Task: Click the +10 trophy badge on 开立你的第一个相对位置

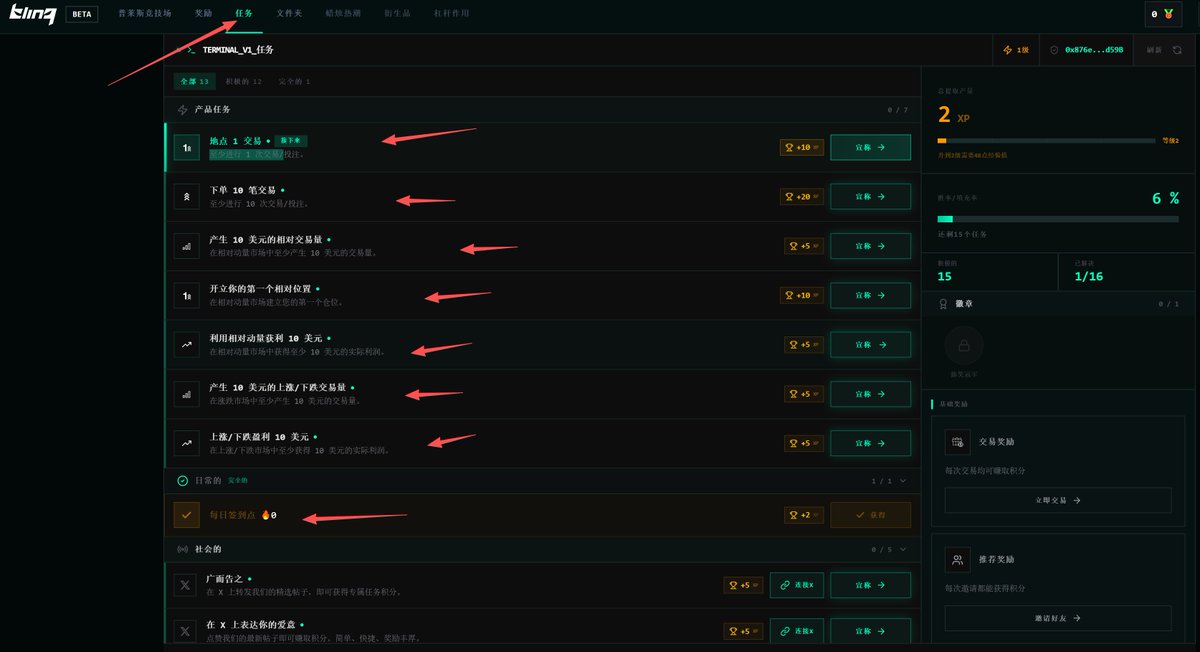Action: pos(801,295)
